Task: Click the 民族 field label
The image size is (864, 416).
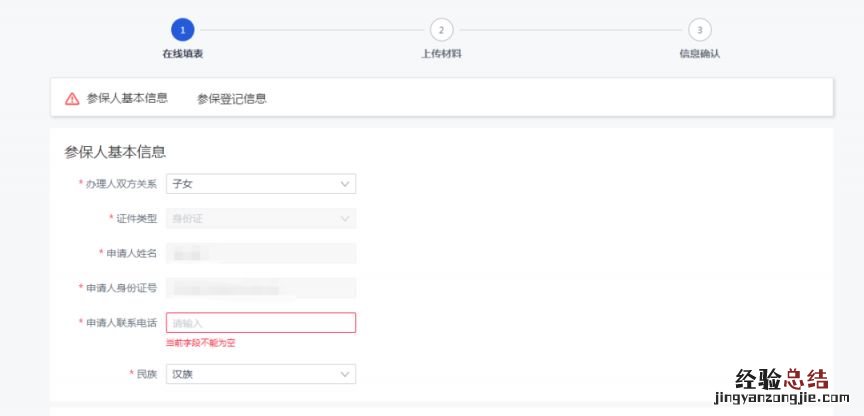Action: [146, 374]
